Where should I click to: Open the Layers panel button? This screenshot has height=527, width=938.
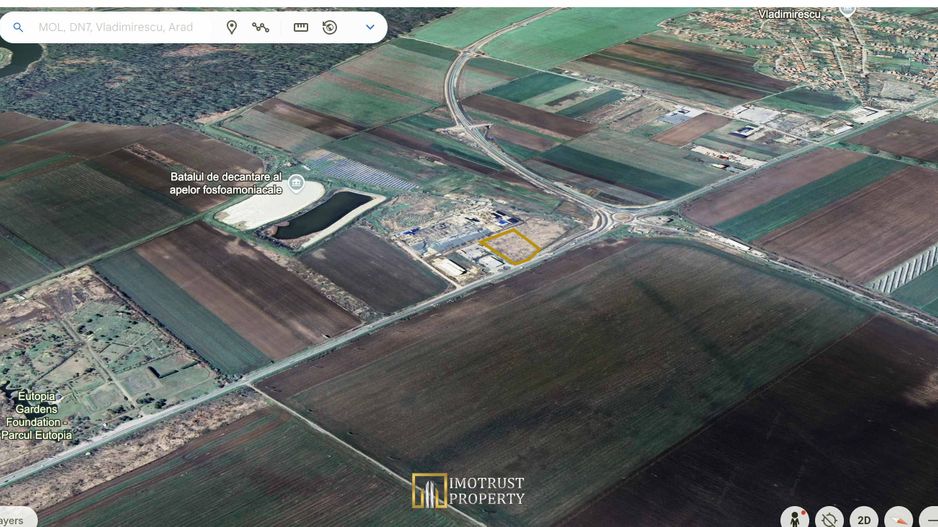(x=16, y=519)
